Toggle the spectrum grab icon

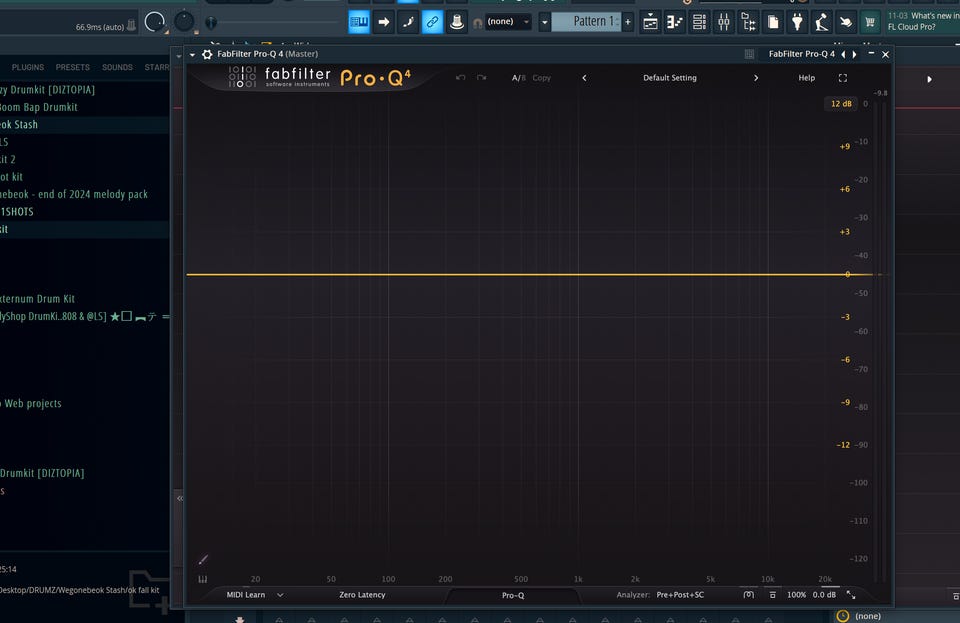[749, 595]
